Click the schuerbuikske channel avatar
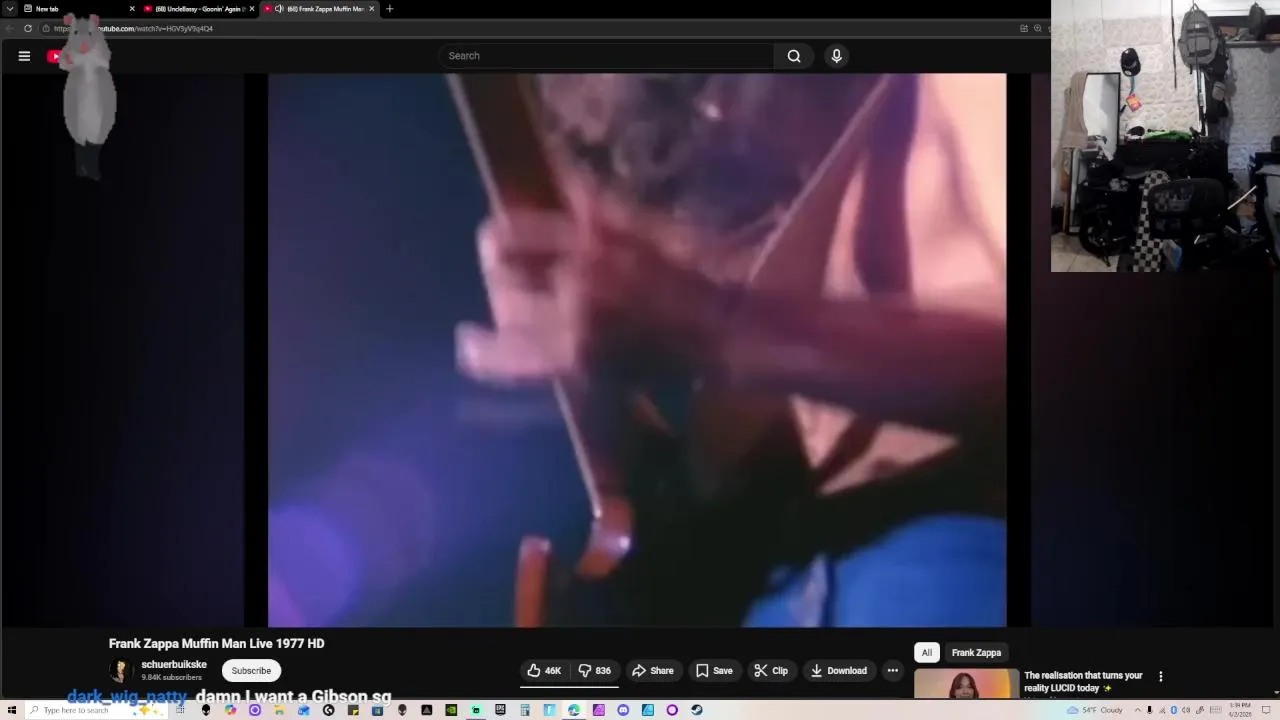1280x720 pixels. [x=121, y=671]
